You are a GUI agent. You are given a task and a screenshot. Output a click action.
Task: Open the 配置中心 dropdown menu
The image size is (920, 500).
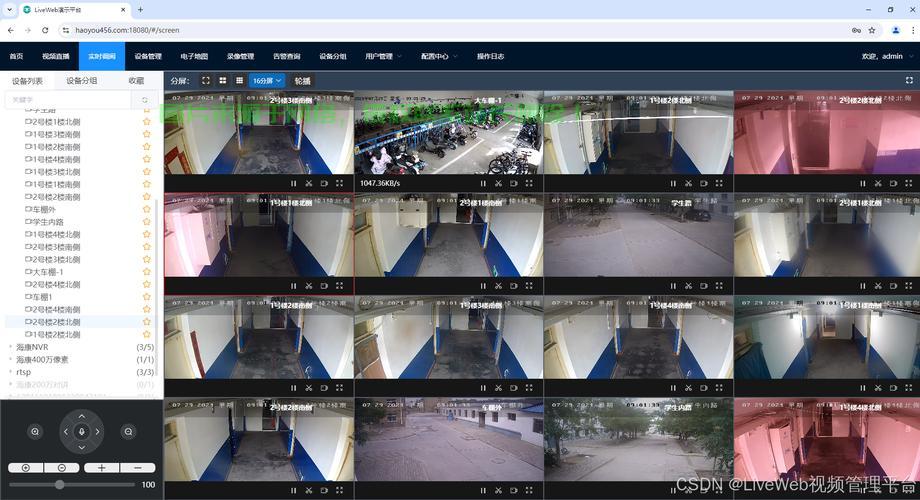point(439,56)
